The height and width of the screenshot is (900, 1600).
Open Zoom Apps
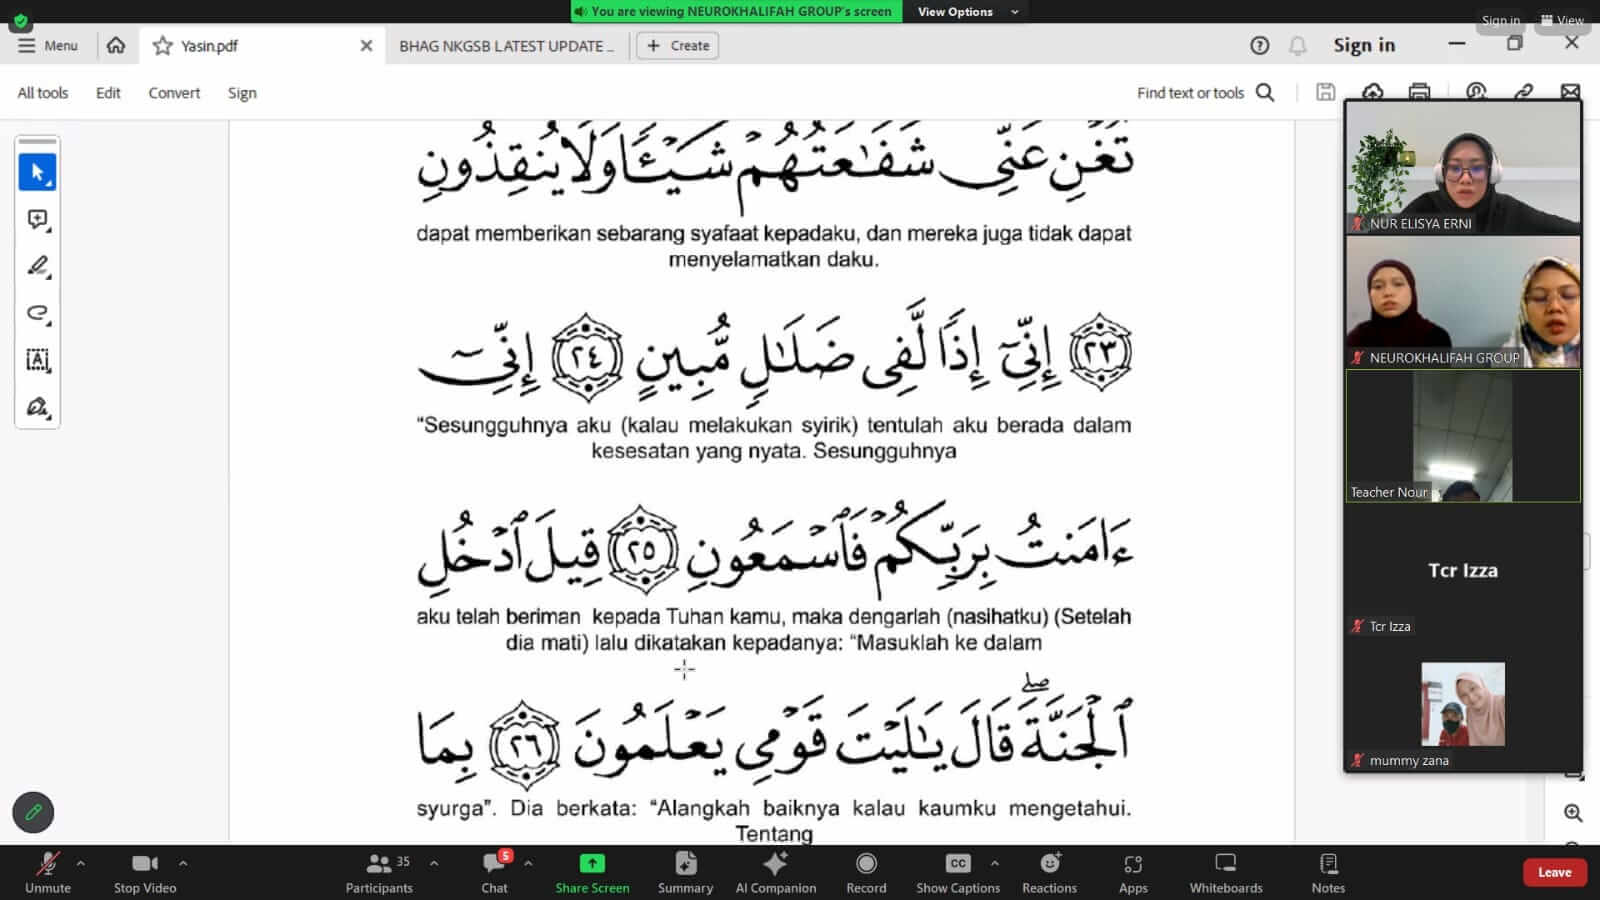(1133, 873)
